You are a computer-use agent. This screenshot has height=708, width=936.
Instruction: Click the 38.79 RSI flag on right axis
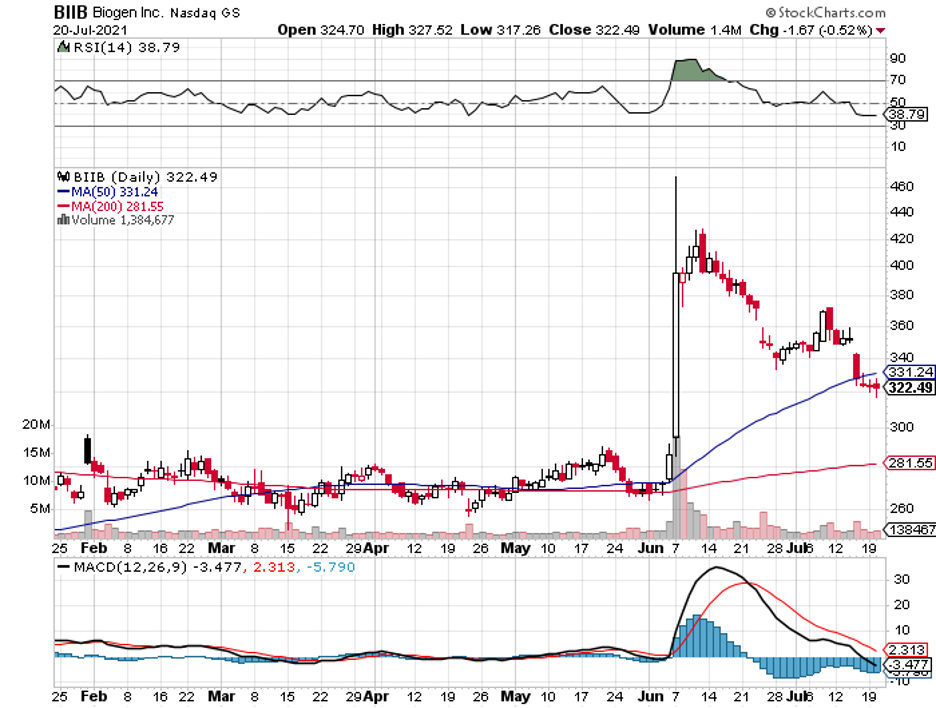(x=906, y=116)
